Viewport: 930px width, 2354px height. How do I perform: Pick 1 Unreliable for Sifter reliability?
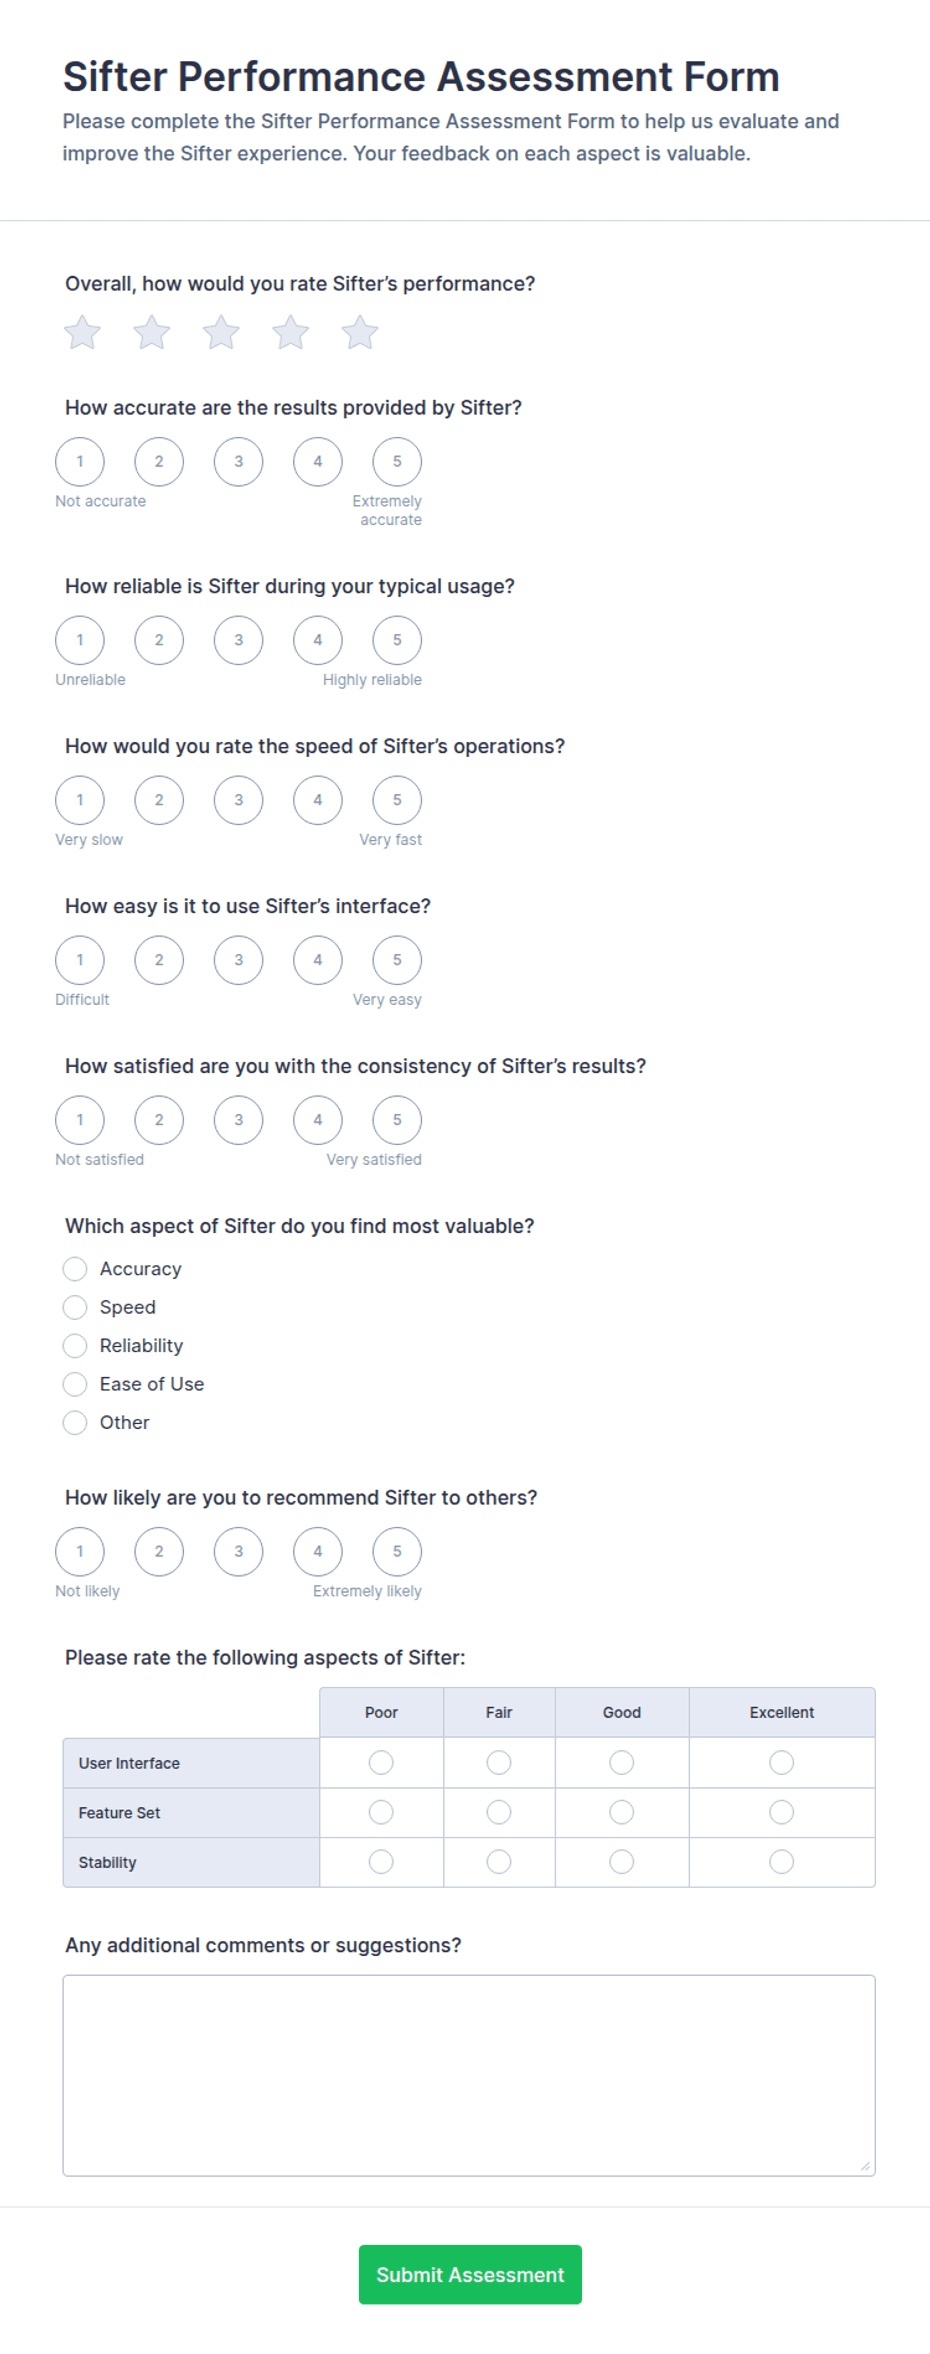(80, 640)
